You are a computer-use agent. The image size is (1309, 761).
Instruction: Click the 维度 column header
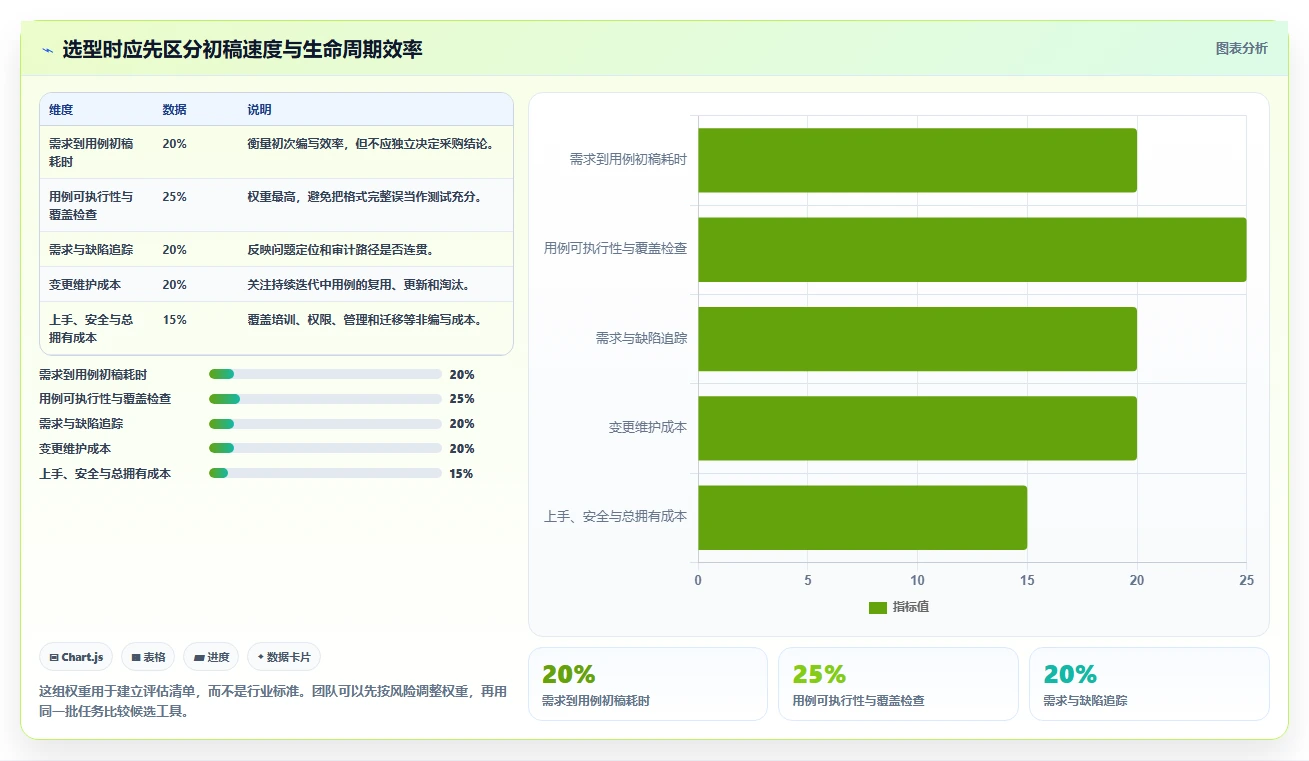61,110
